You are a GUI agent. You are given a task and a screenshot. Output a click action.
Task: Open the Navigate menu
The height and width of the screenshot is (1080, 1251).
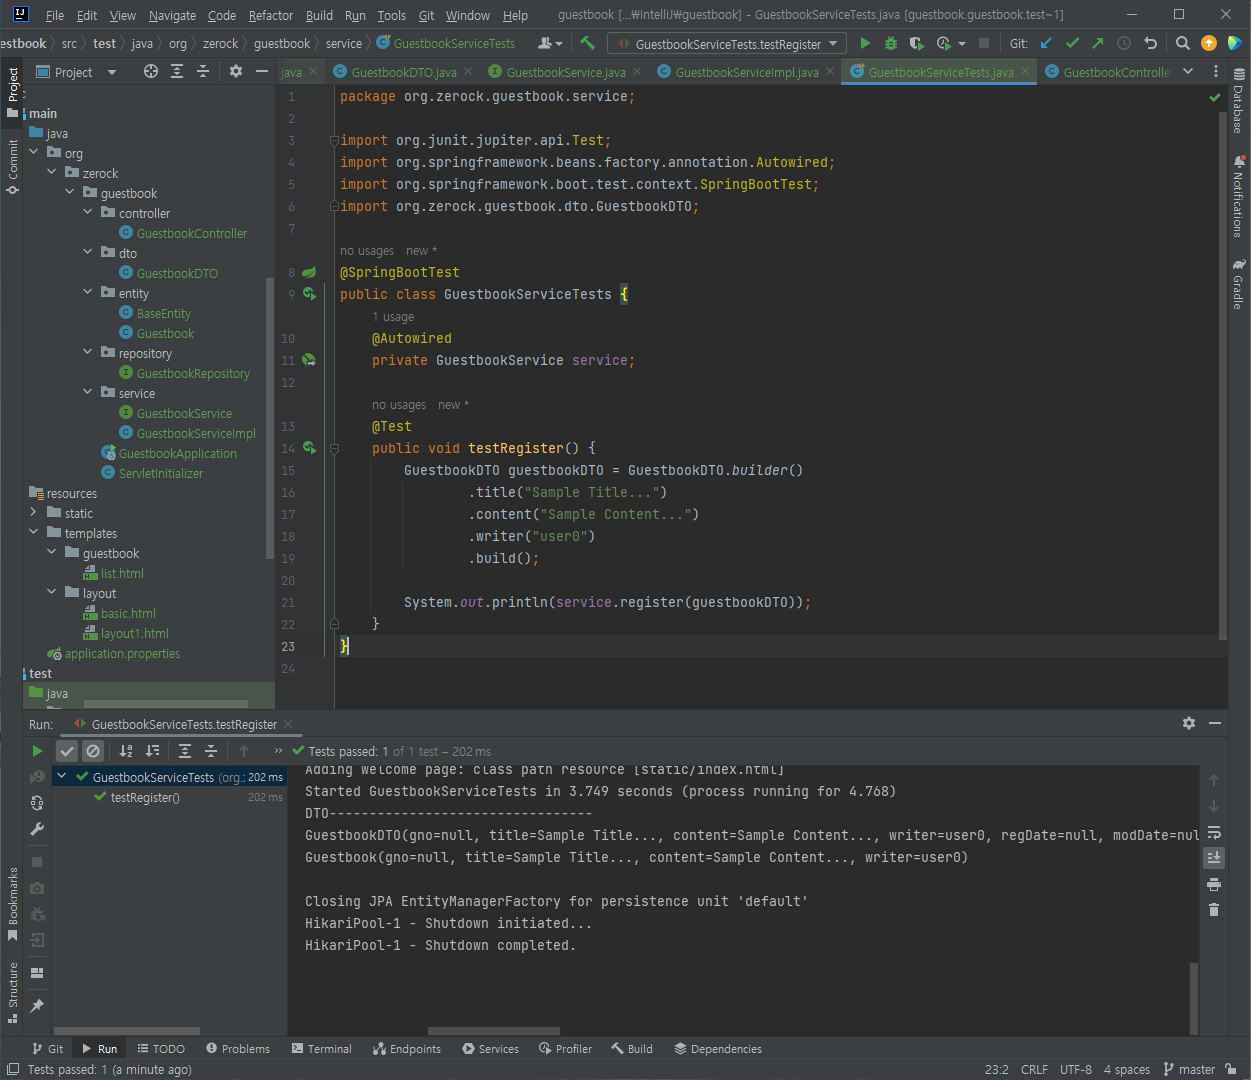click(x=172, y=15)
